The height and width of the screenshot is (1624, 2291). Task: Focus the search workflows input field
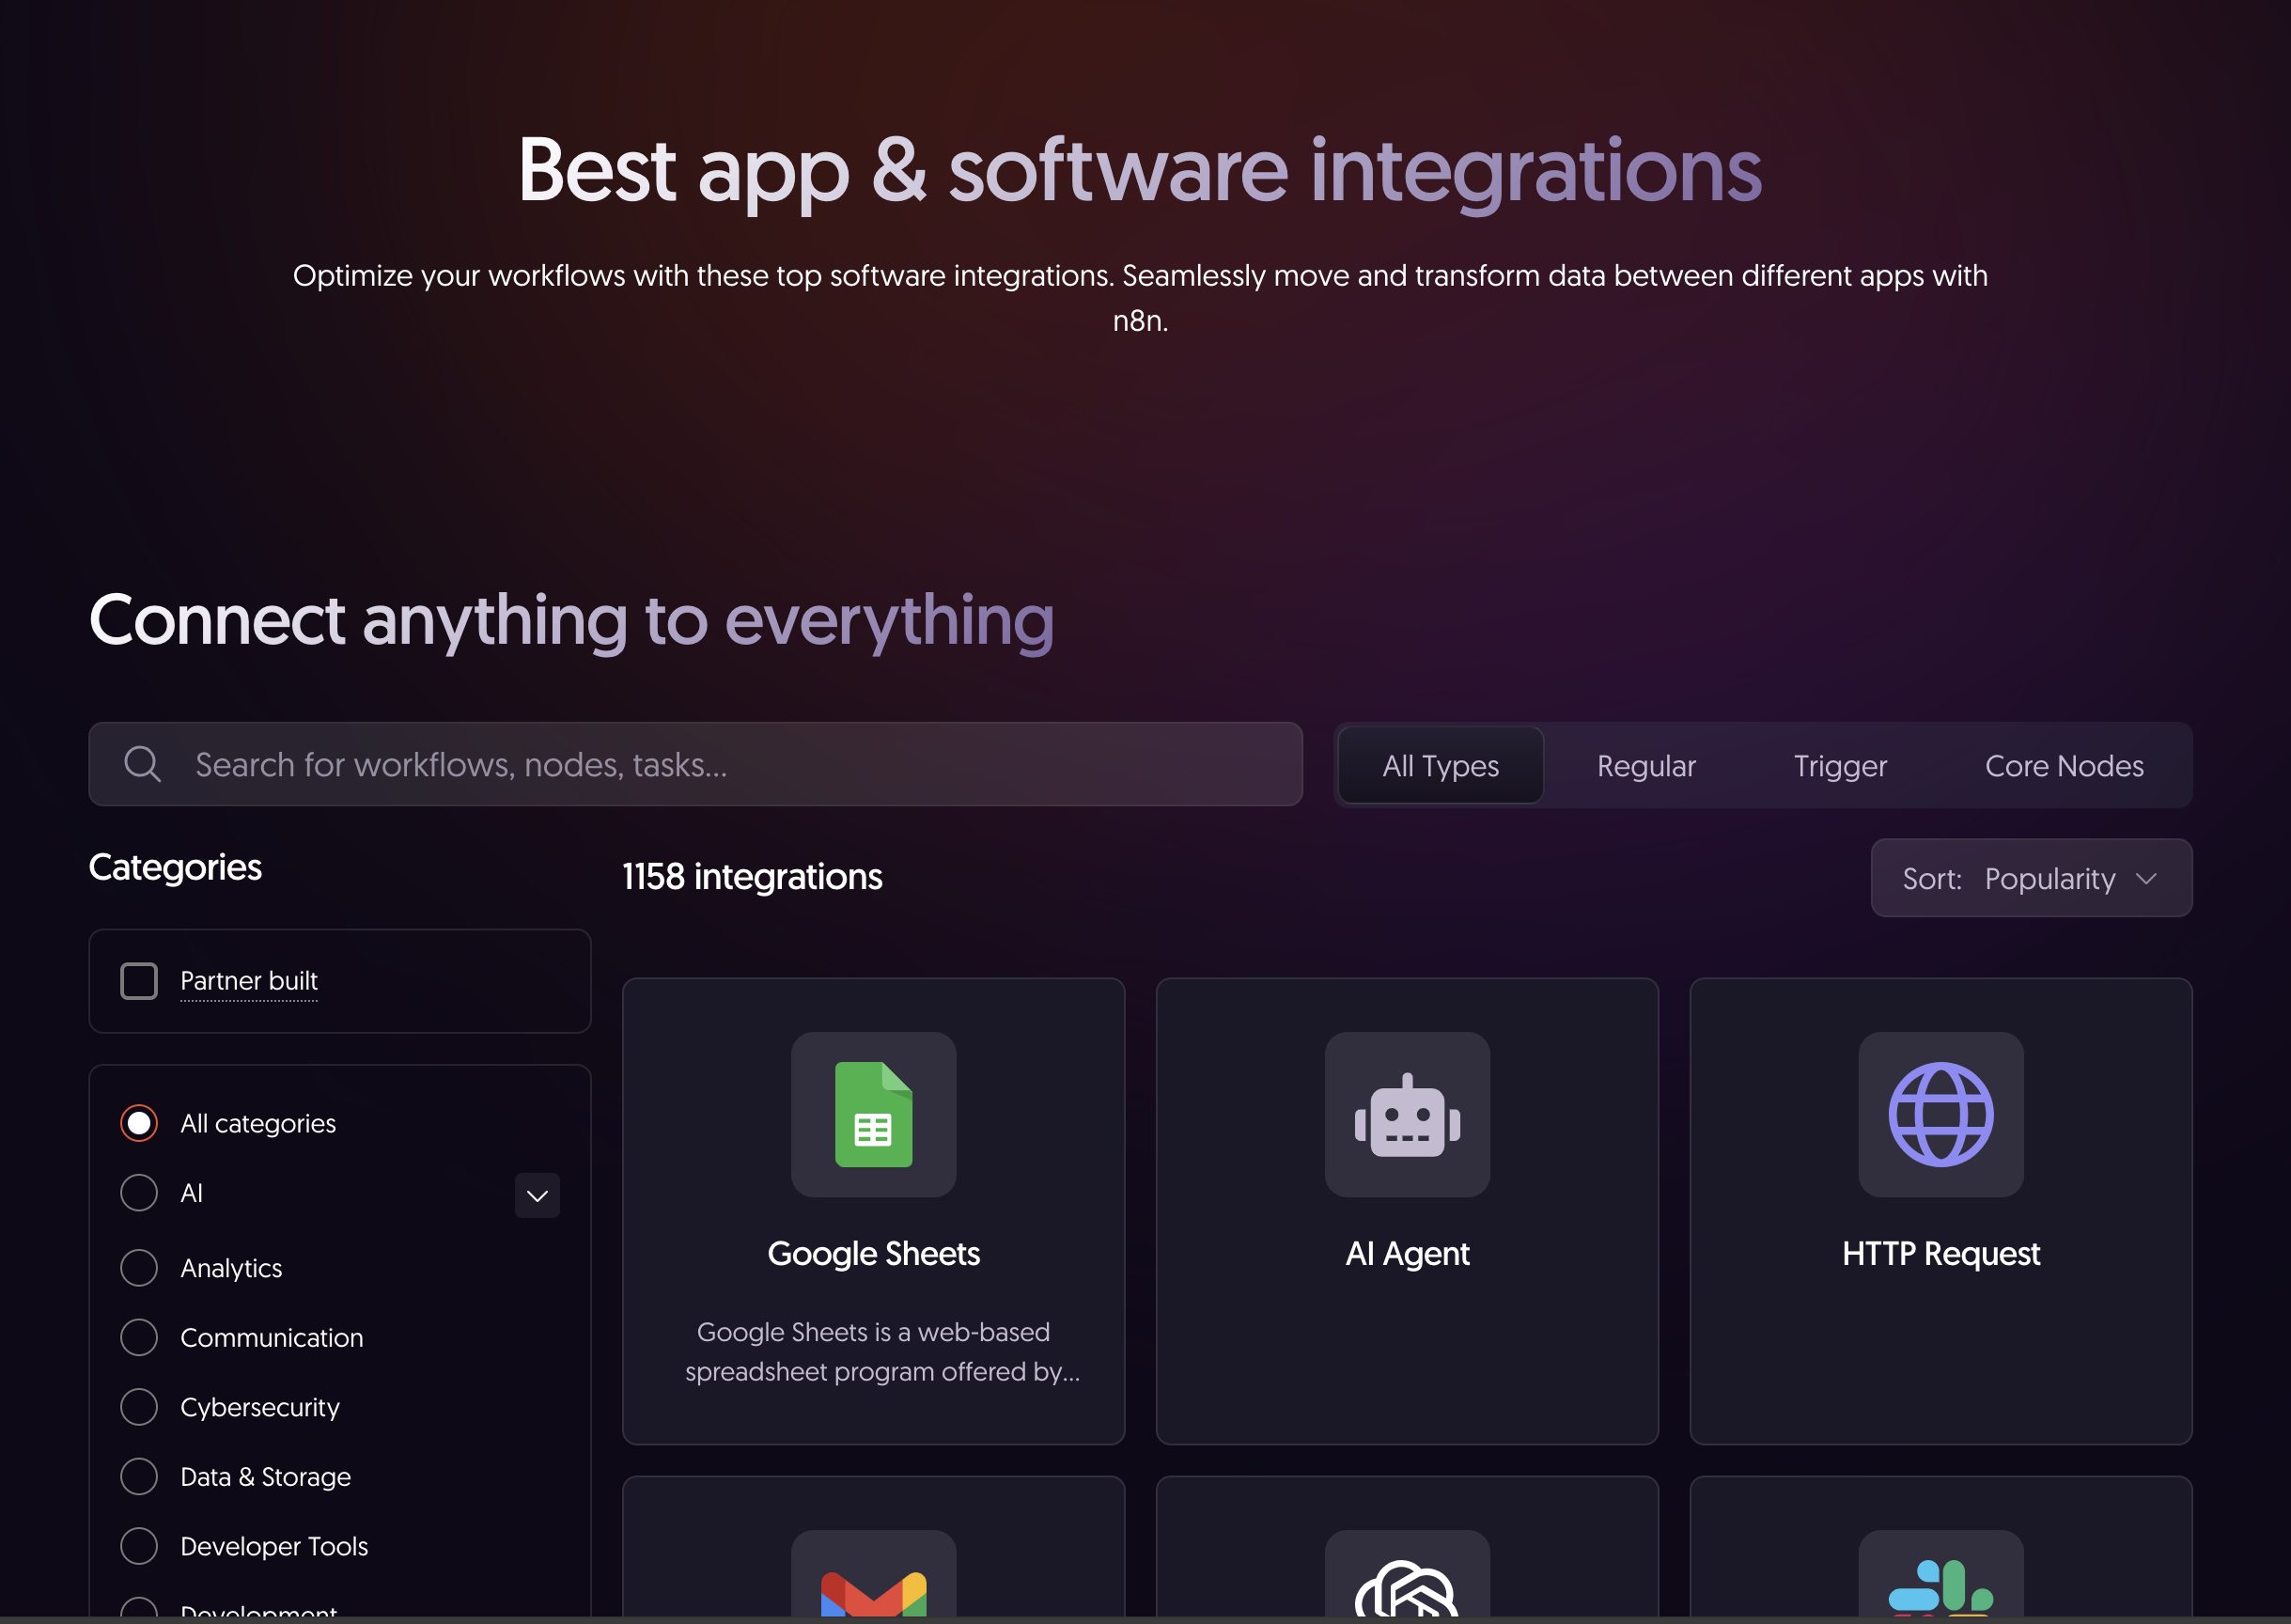[x=695, y=764]
